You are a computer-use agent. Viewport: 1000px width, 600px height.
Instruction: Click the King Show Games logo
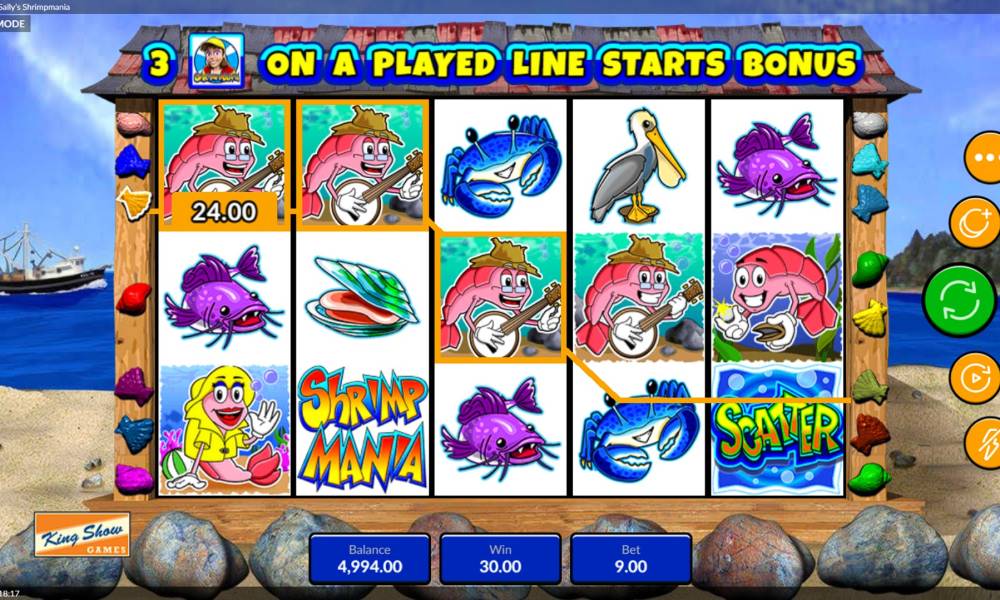[x=82, y=534]
